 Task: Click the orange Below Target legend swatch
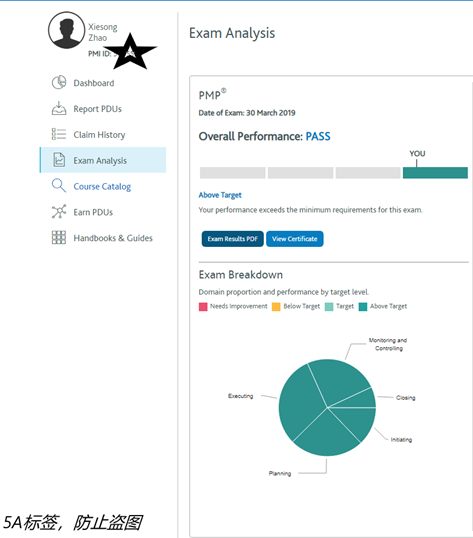point(276,306)
